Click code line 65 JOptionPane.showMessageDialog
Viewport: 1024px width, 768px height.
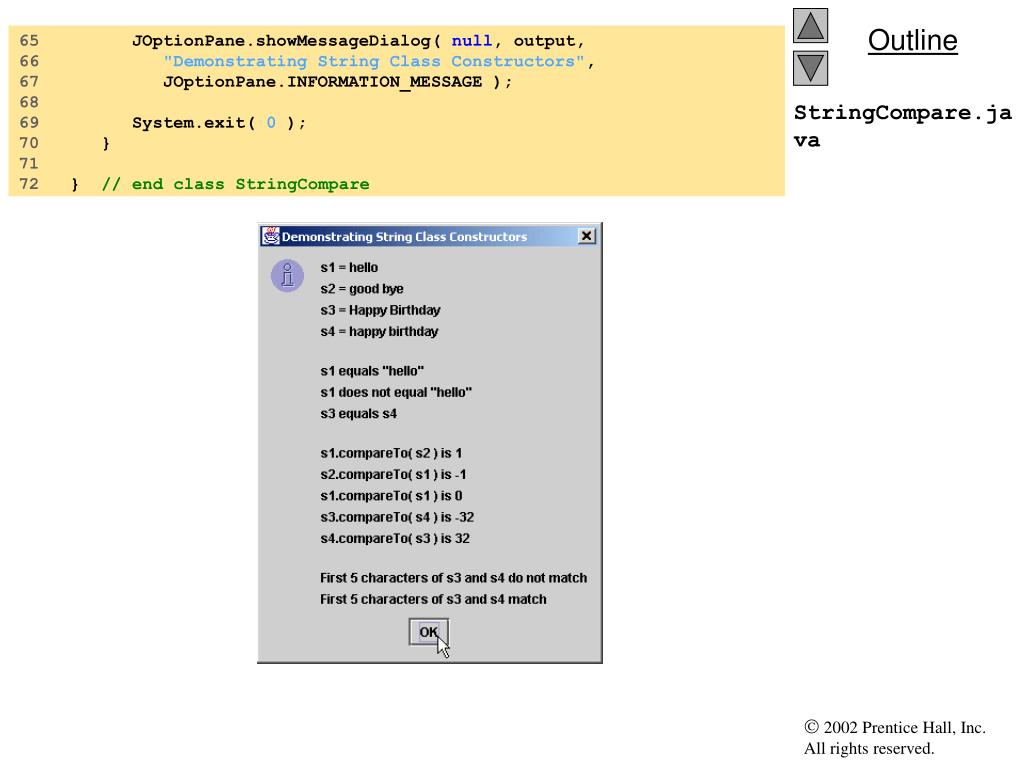(x=358, y=40)
